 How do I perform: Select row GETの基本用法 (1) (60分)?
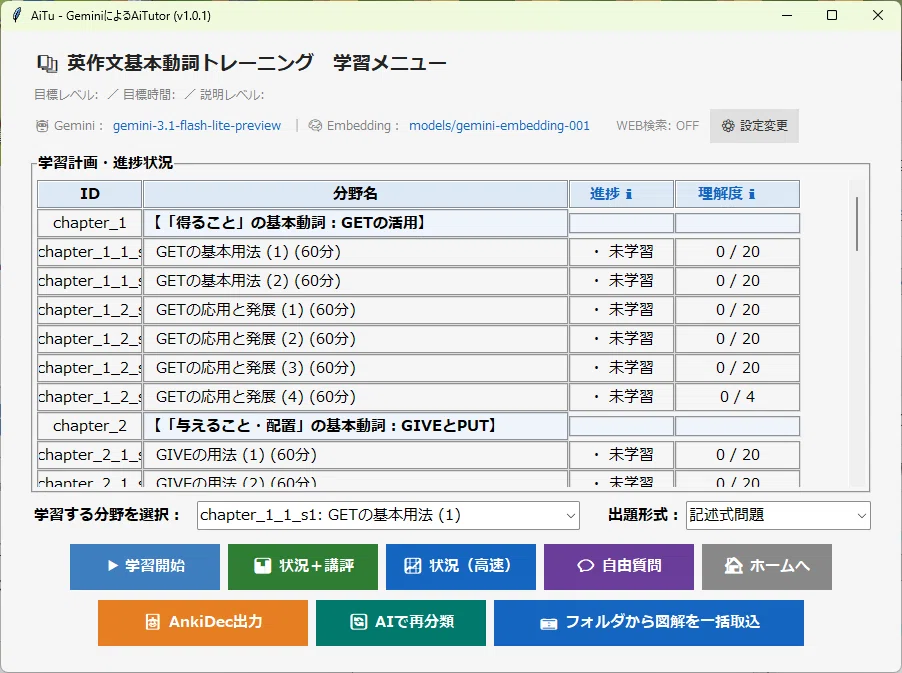pos(356,252)
